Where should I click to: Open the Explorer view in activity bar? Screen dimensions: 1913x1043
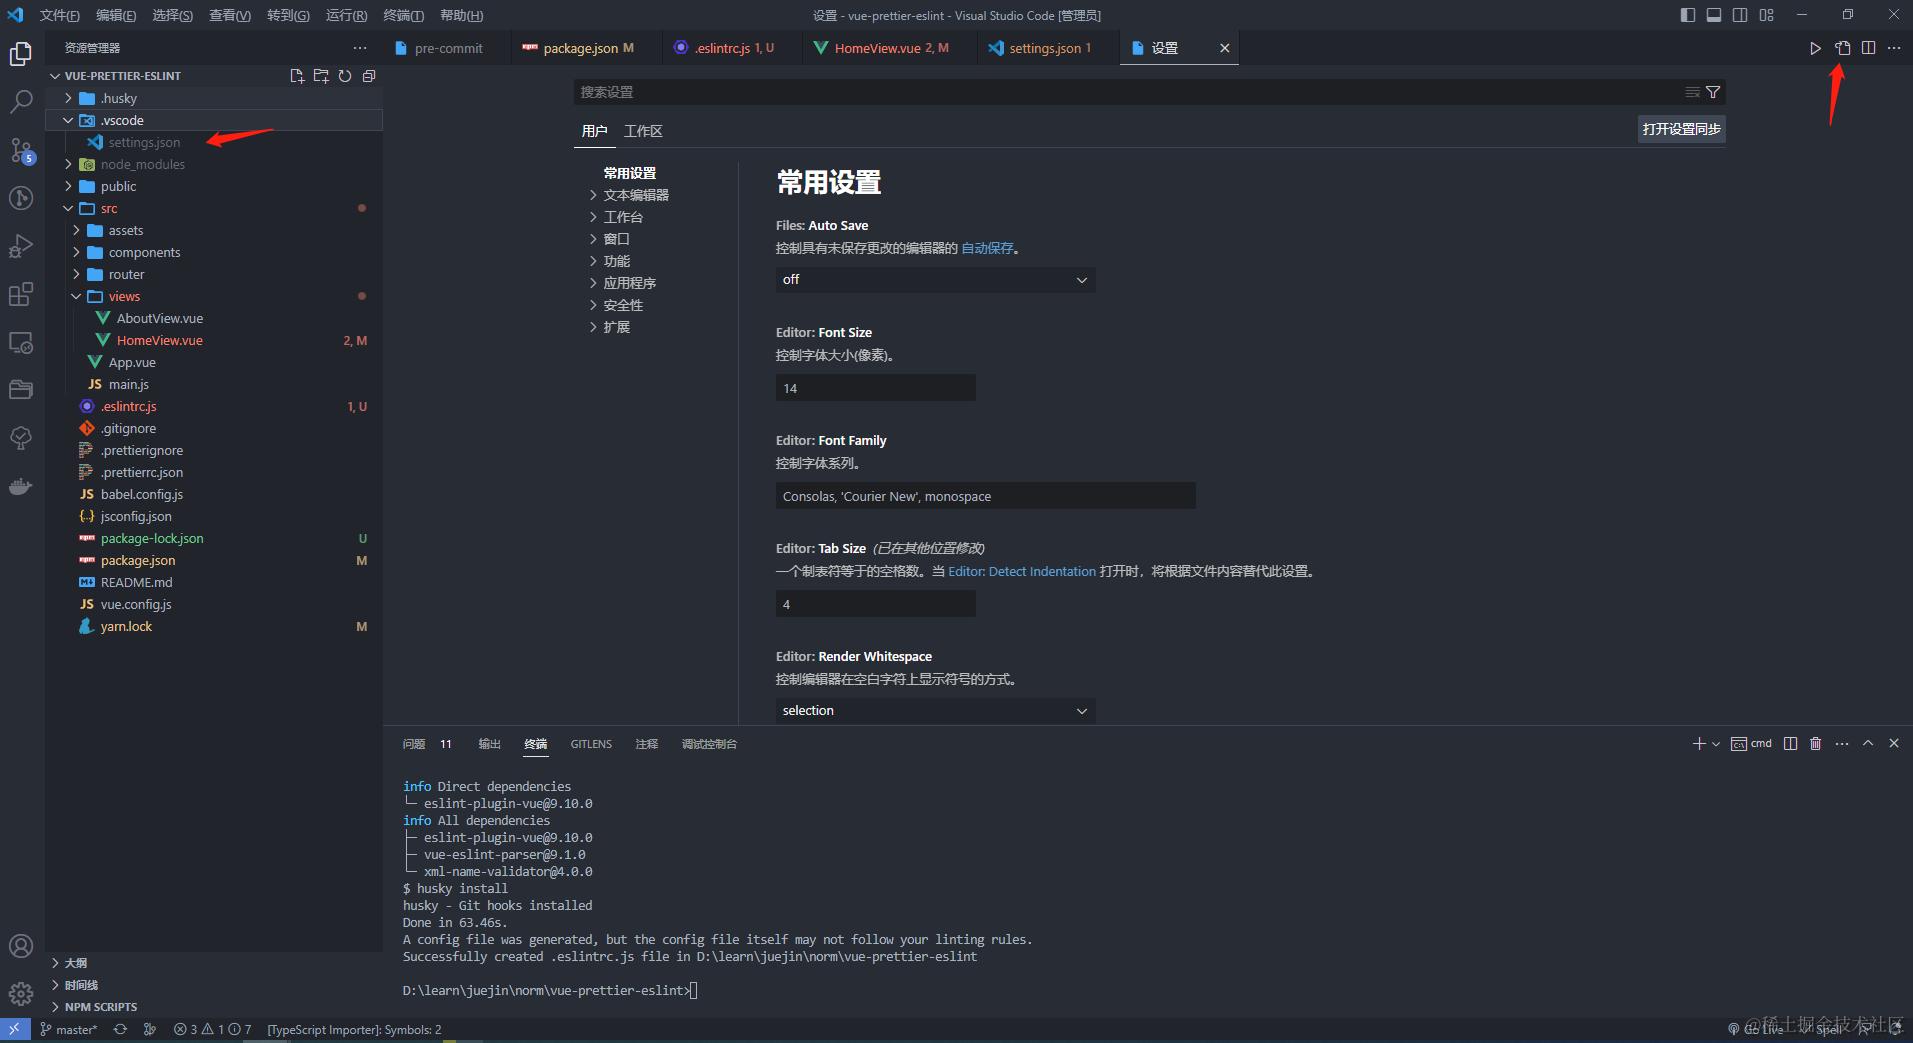pyautogui.click(x=21, y=54)
